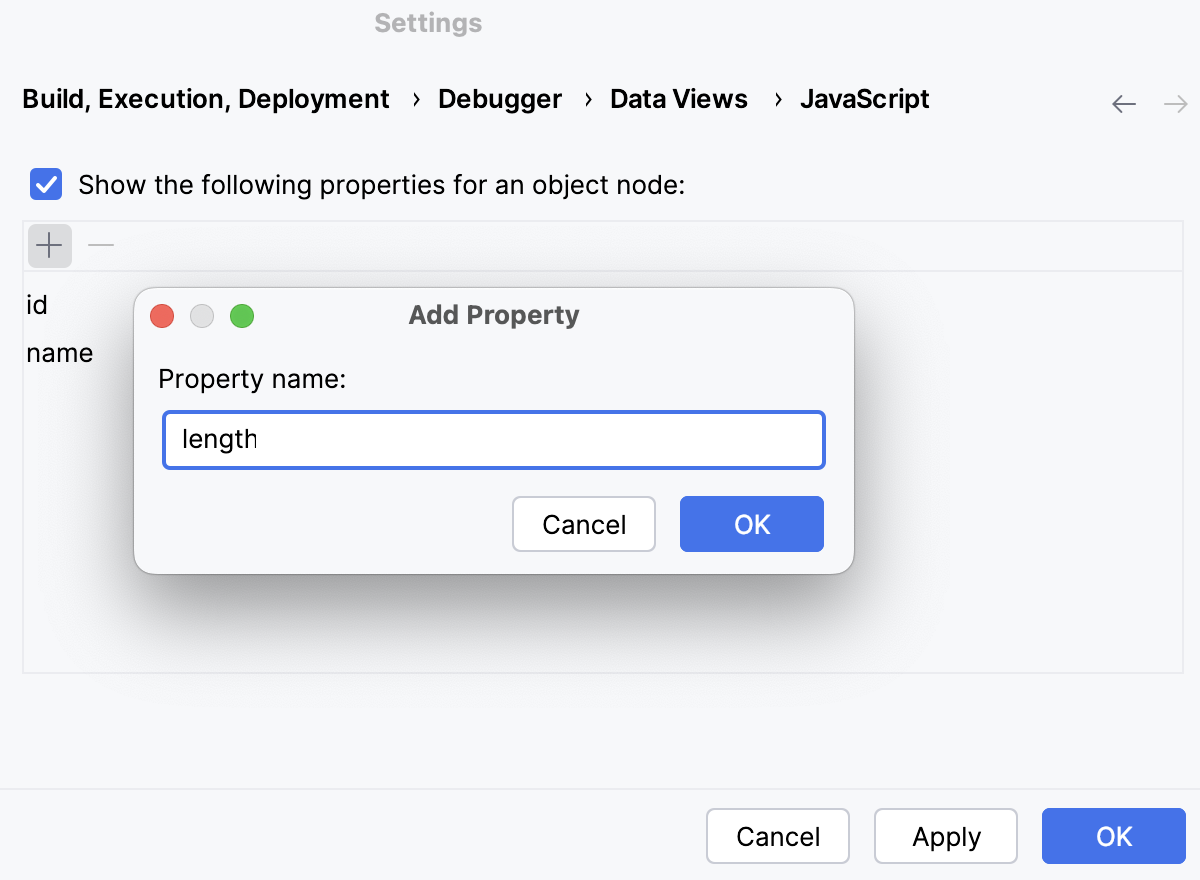Open the Debugger breadcrumb item
The image size is (1200, 880).
[x=499, y=99]
